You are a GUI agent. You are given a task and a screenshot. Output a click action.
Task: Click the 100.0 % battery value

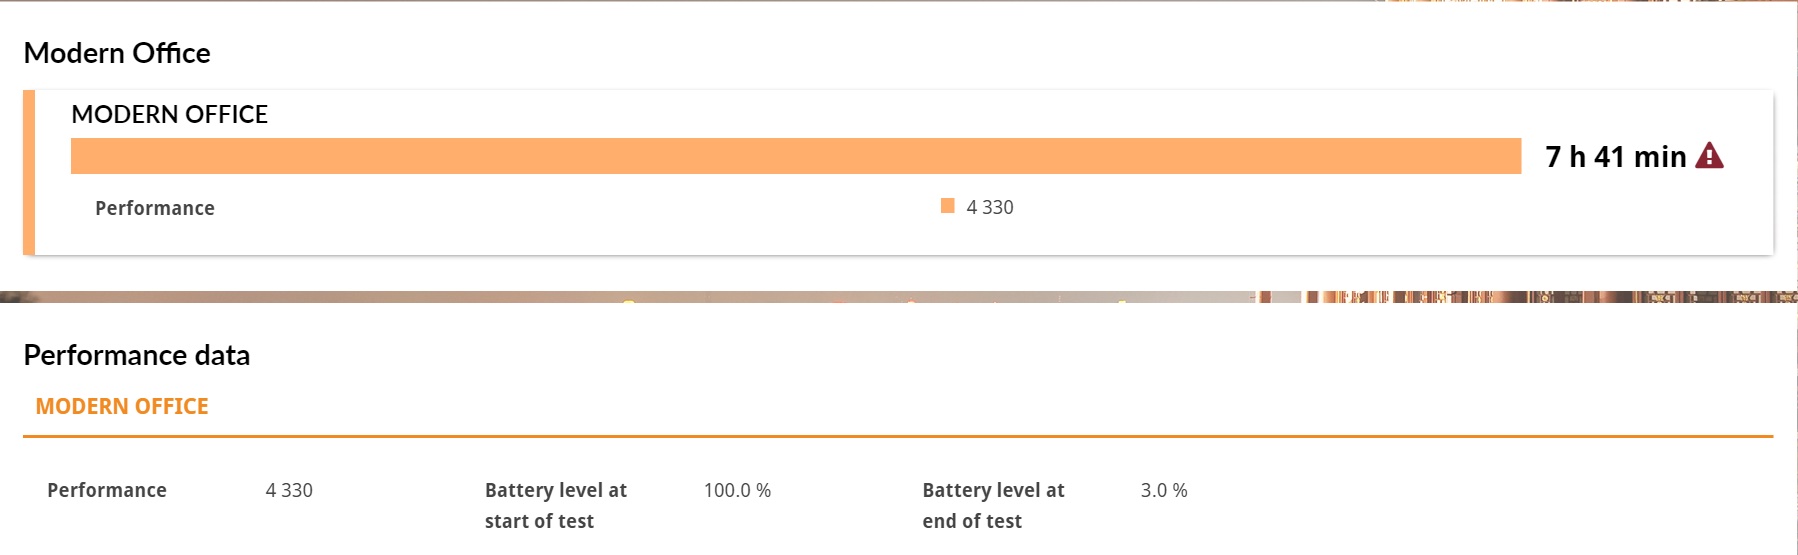[737, 490]
